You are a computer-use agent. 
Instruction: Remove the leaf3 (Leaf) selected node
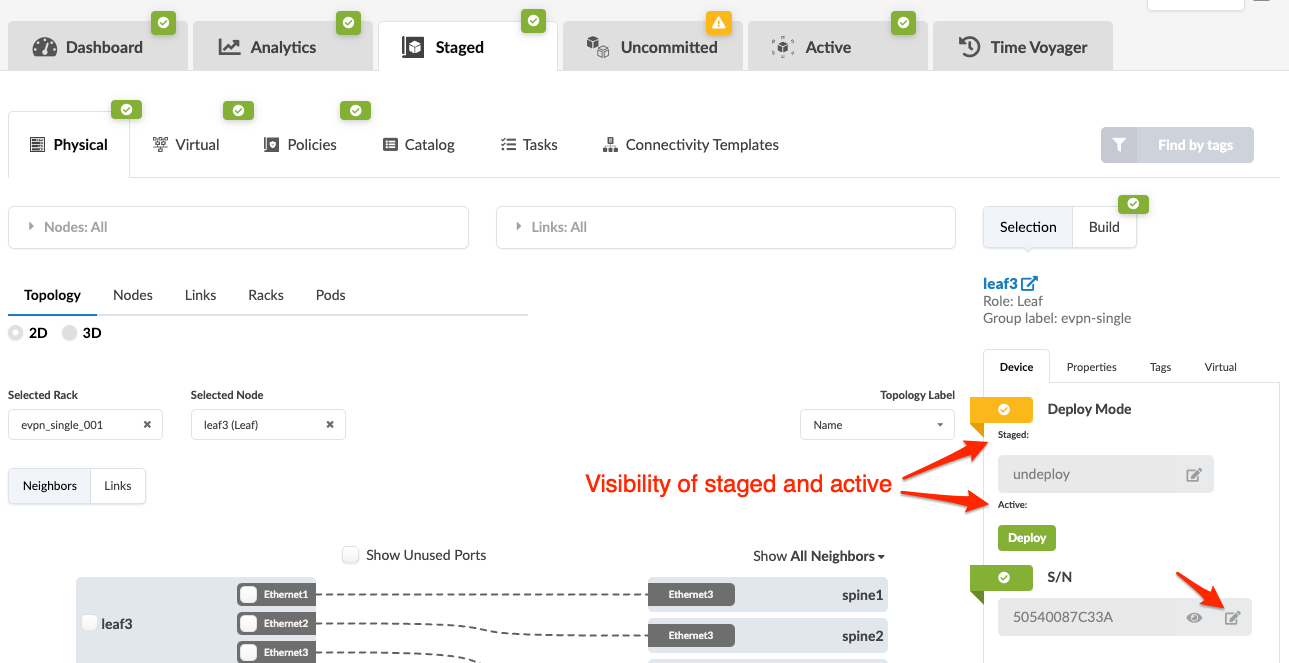click(x=330, y=425)
